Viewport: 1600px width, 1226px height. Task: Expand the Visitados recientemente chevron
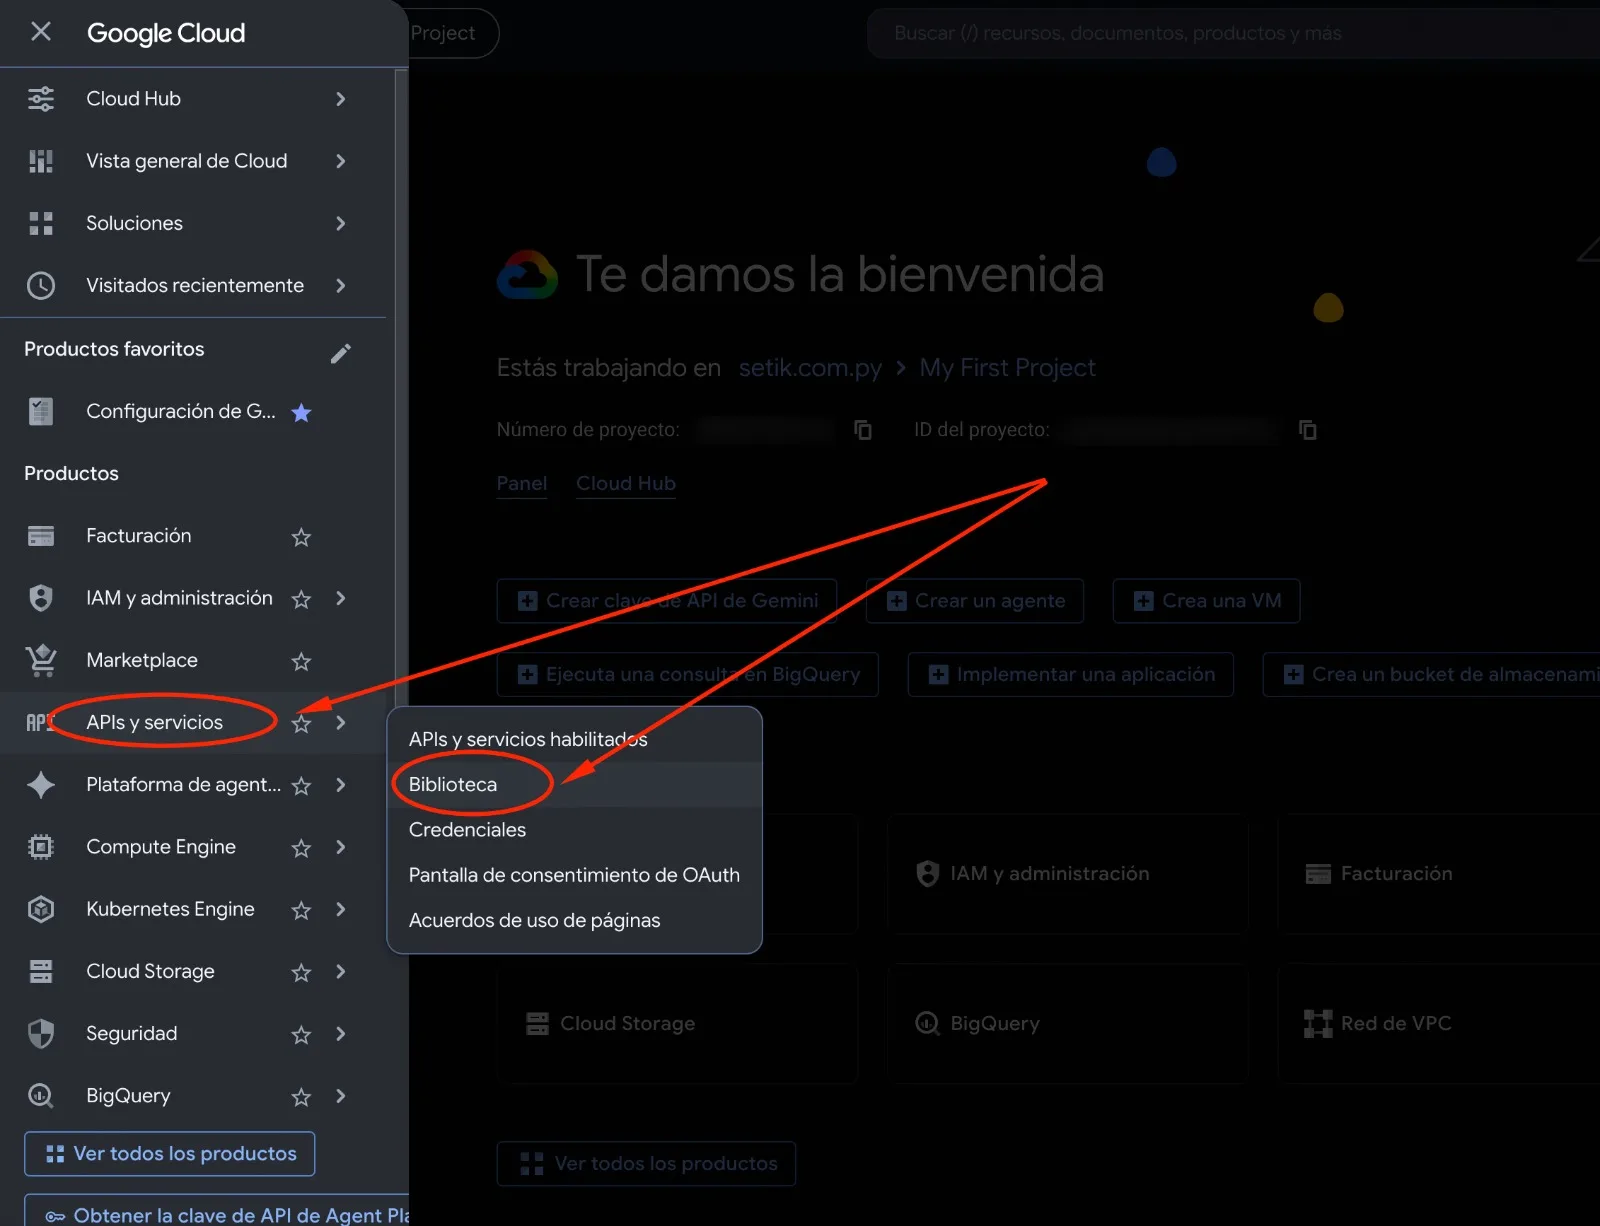[x=341, y=285]
